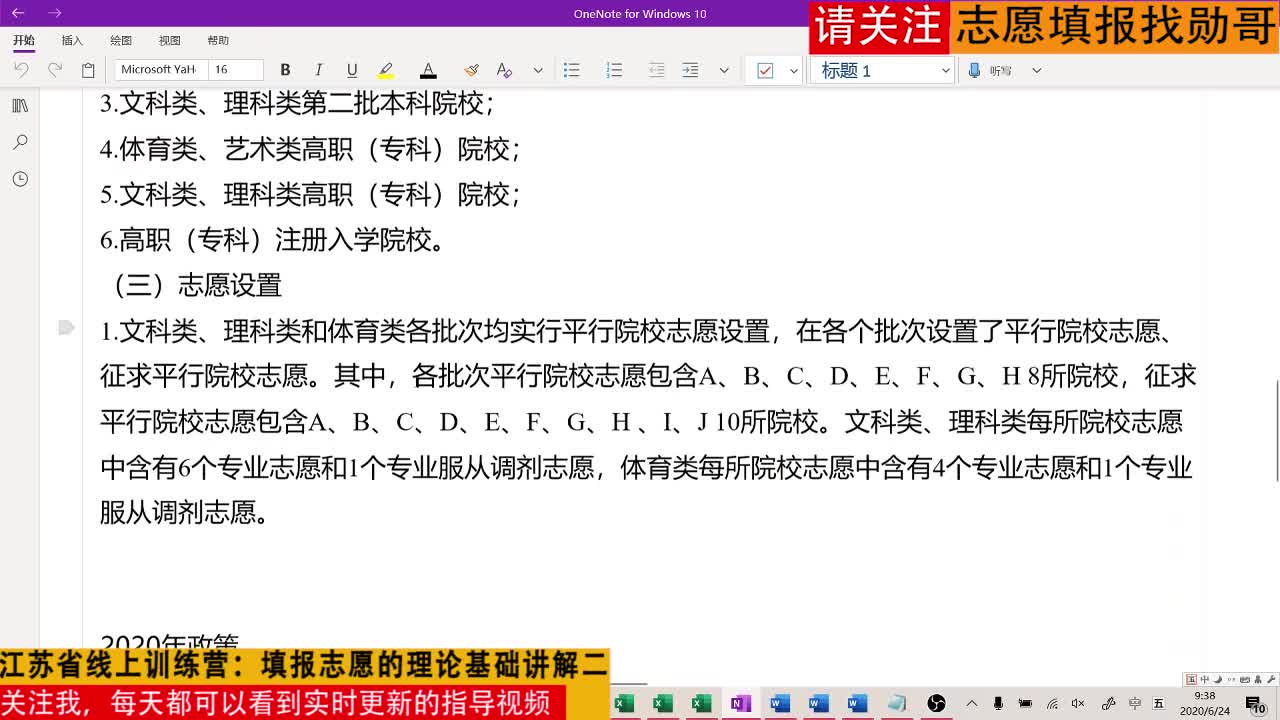Expand more font formatting options
Image resolution: width=1280 pixels, height=720 pixels.
[x=538, y=70]
